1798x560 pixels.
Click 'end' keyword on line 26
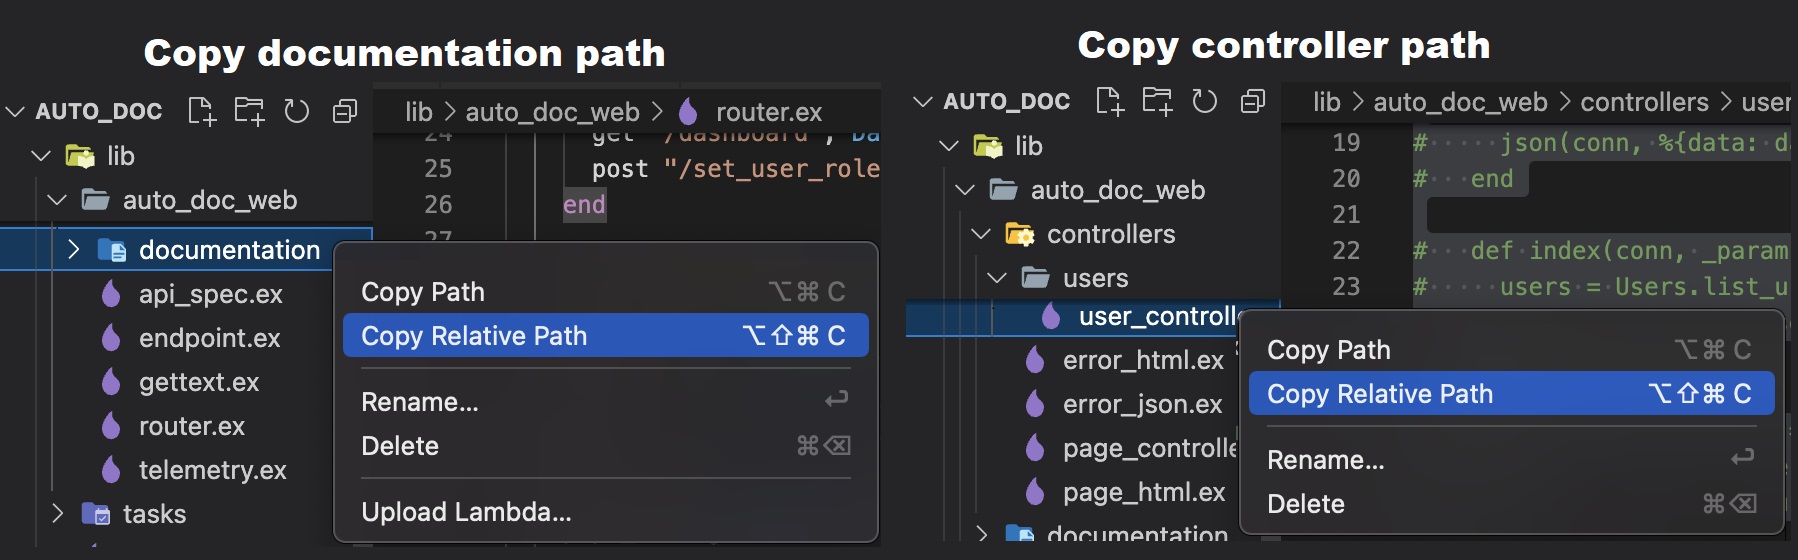[584, 205]
